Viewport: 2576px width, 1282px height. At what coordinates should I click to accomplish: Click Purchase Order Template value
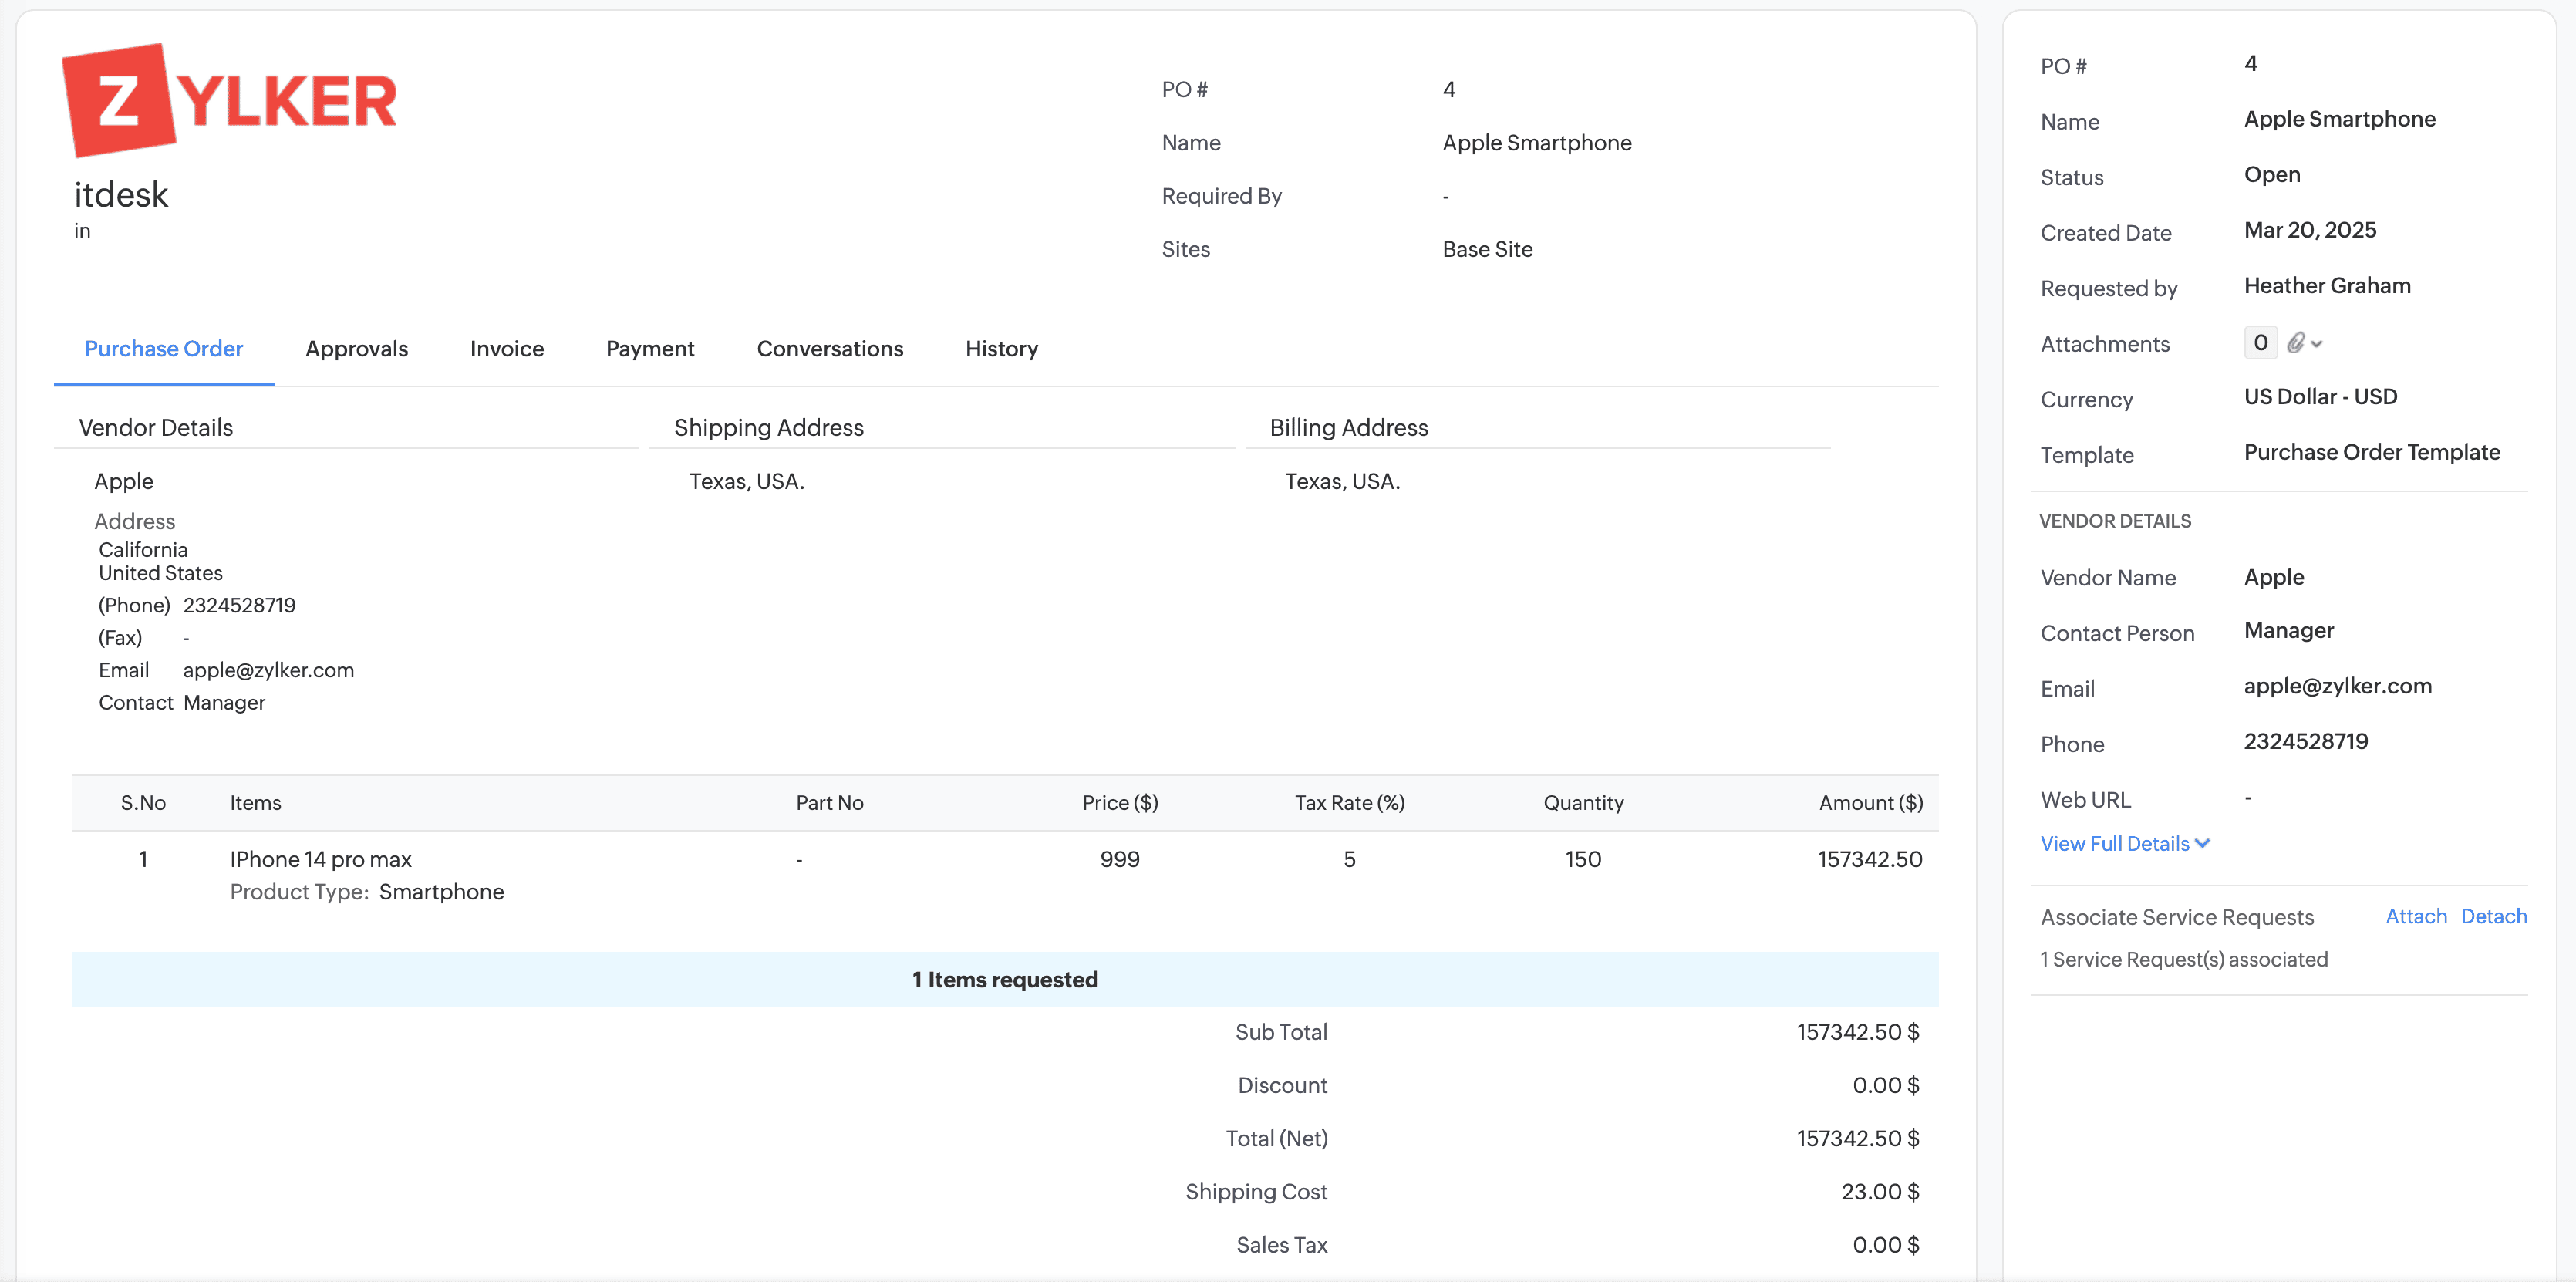pyautogui.click(x=2372, y=452)
